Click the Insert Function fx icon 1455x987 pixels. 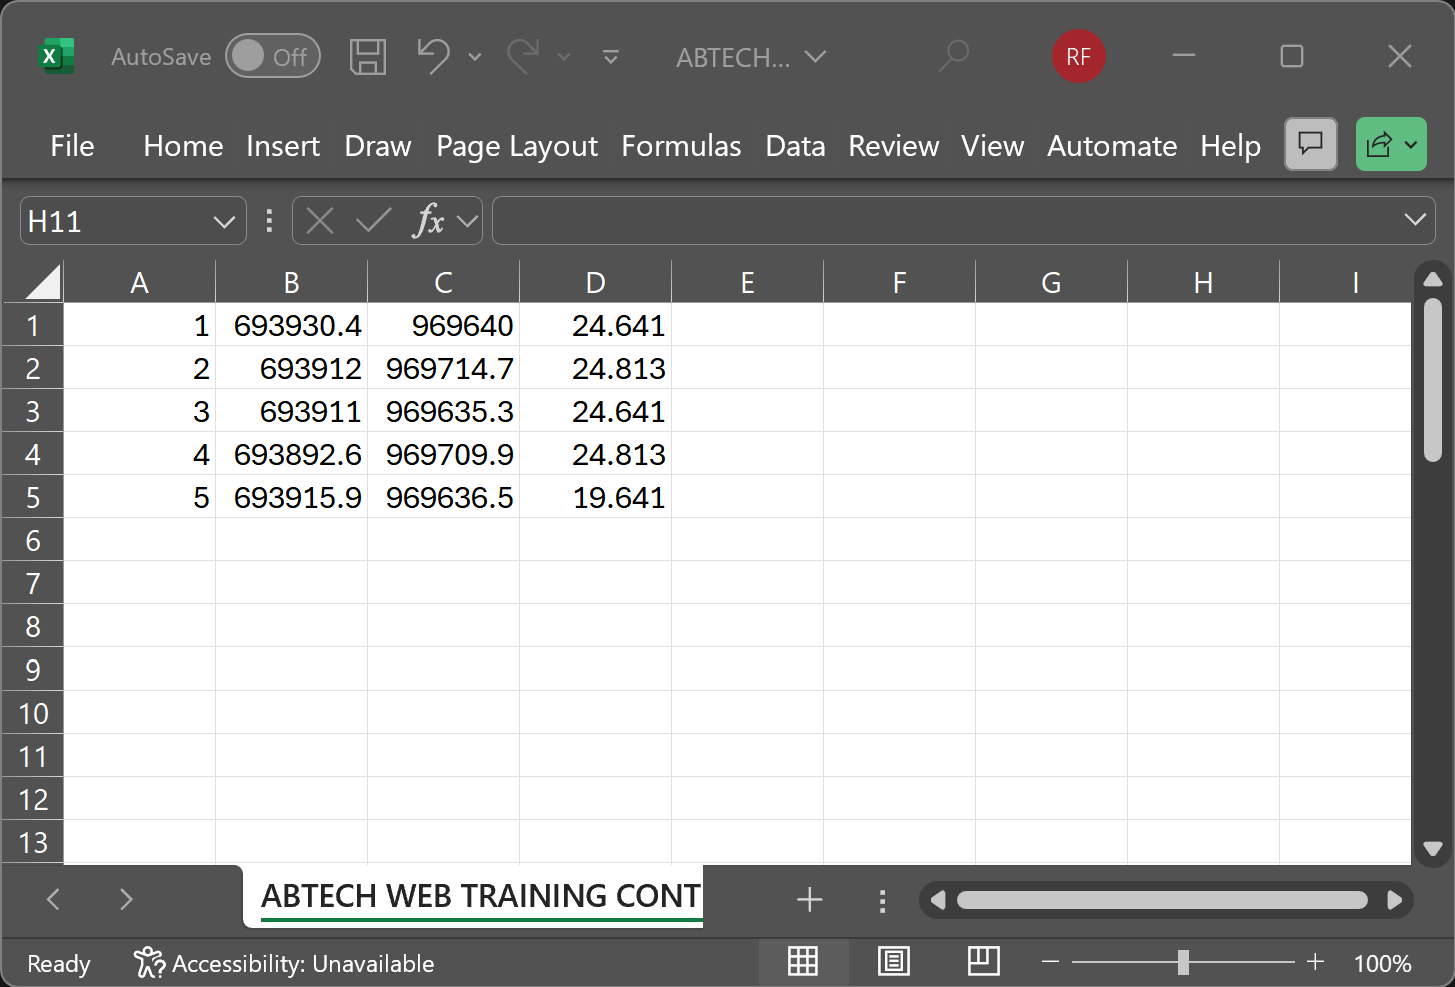[x=428, y=221]
